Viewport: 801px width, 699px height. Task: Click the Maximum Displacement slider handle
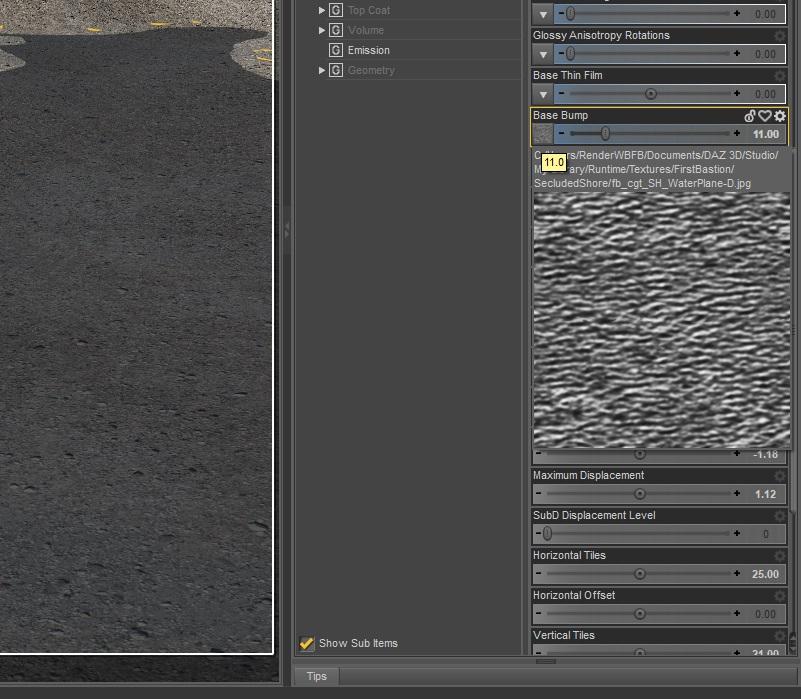point(639,494)
